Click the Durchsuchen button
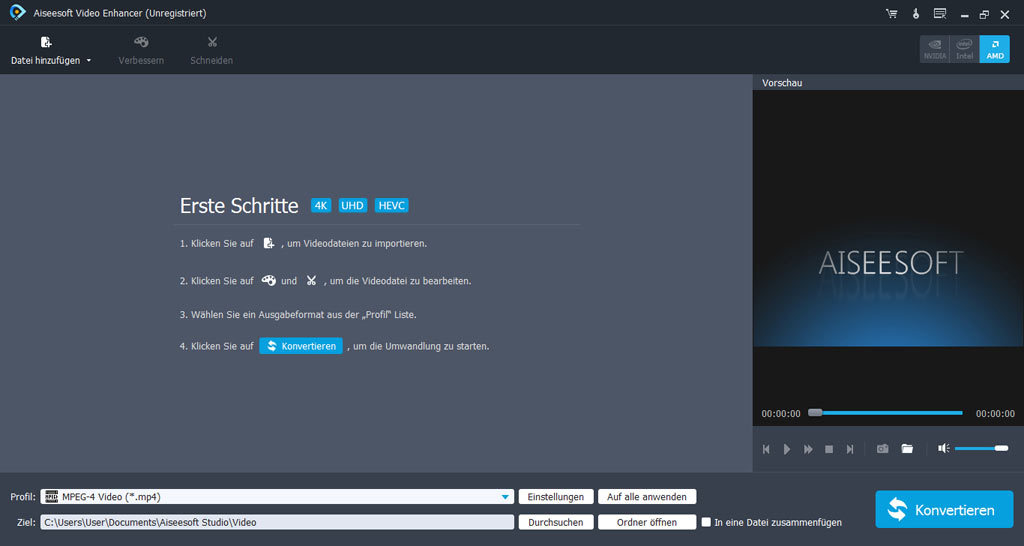This screenshot has height=546, width=1024. pyautogui.click(x=556, y=522)
